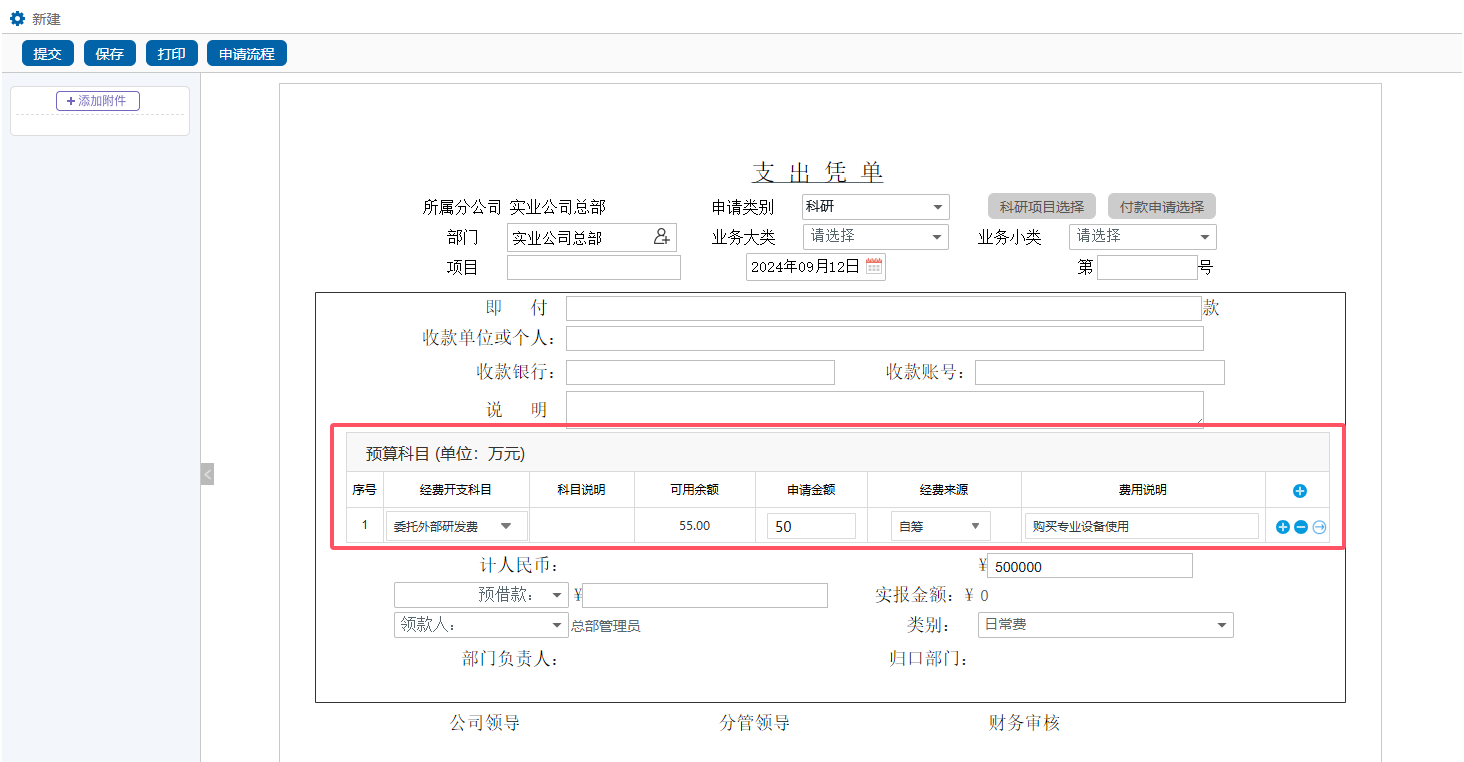Viewport: 1464px width, 762px height.
Task: Click the 申请金额 input field showing 50
Action: tap(811, 526)
